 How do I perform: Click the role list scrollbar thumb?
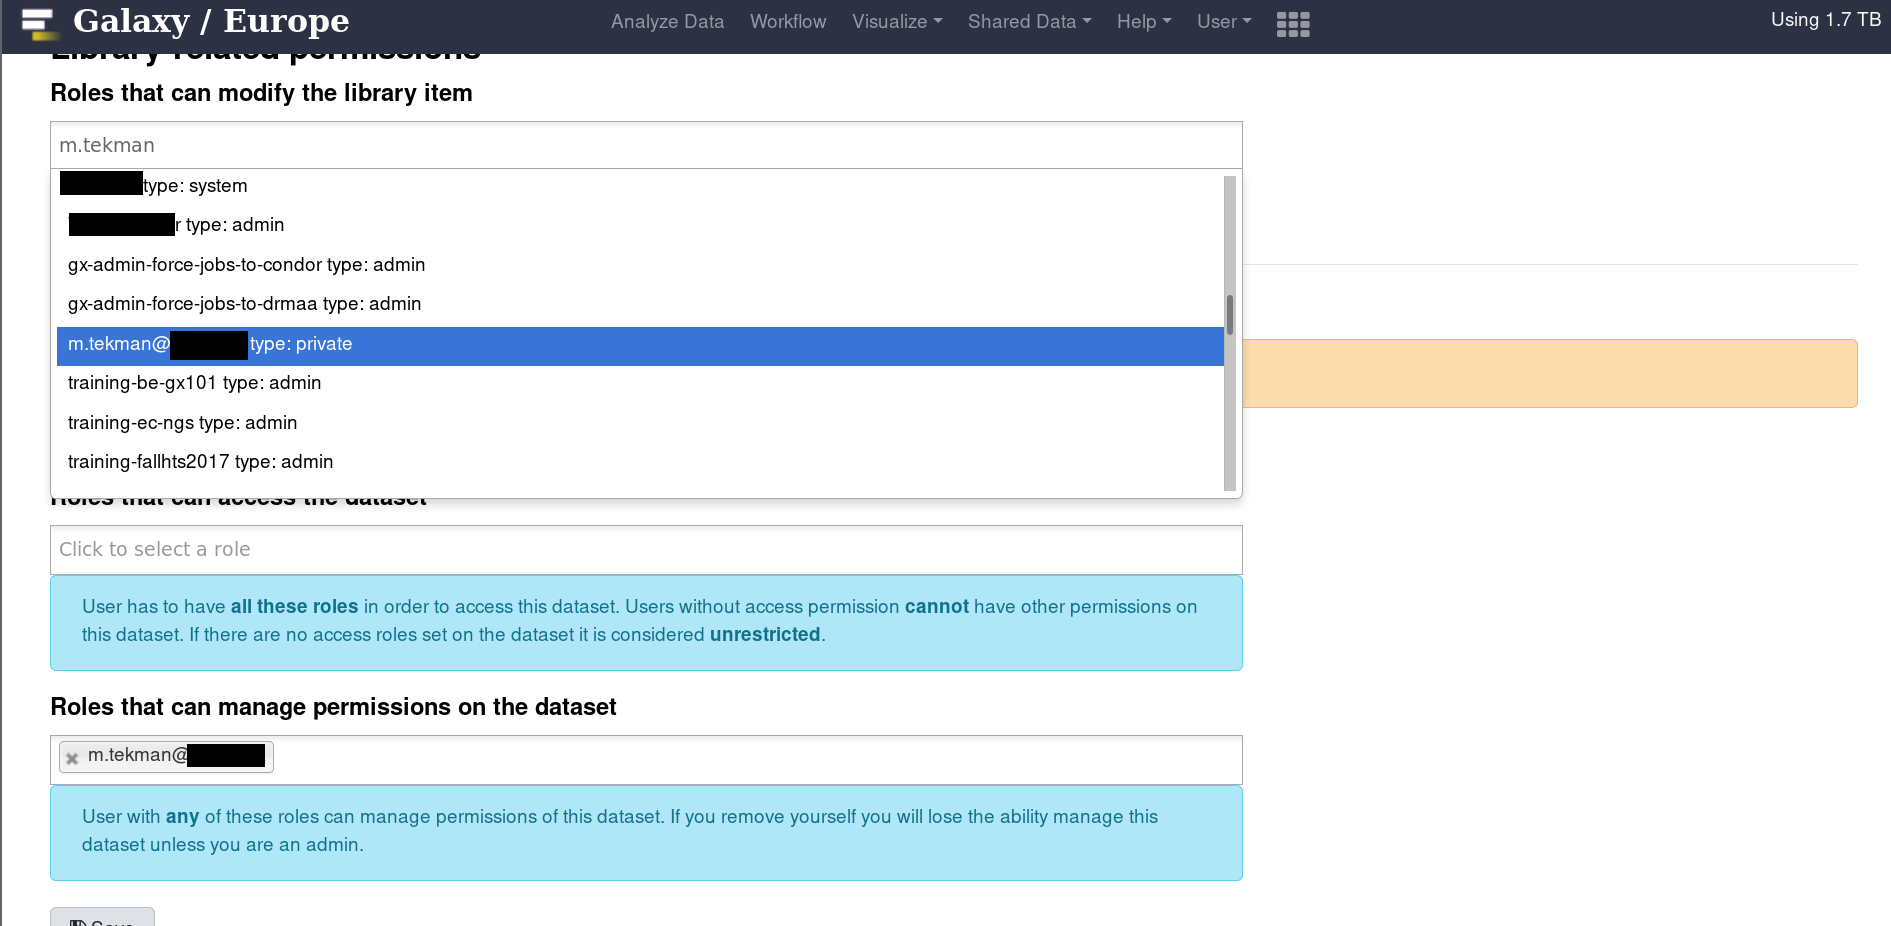[1230, 315]
